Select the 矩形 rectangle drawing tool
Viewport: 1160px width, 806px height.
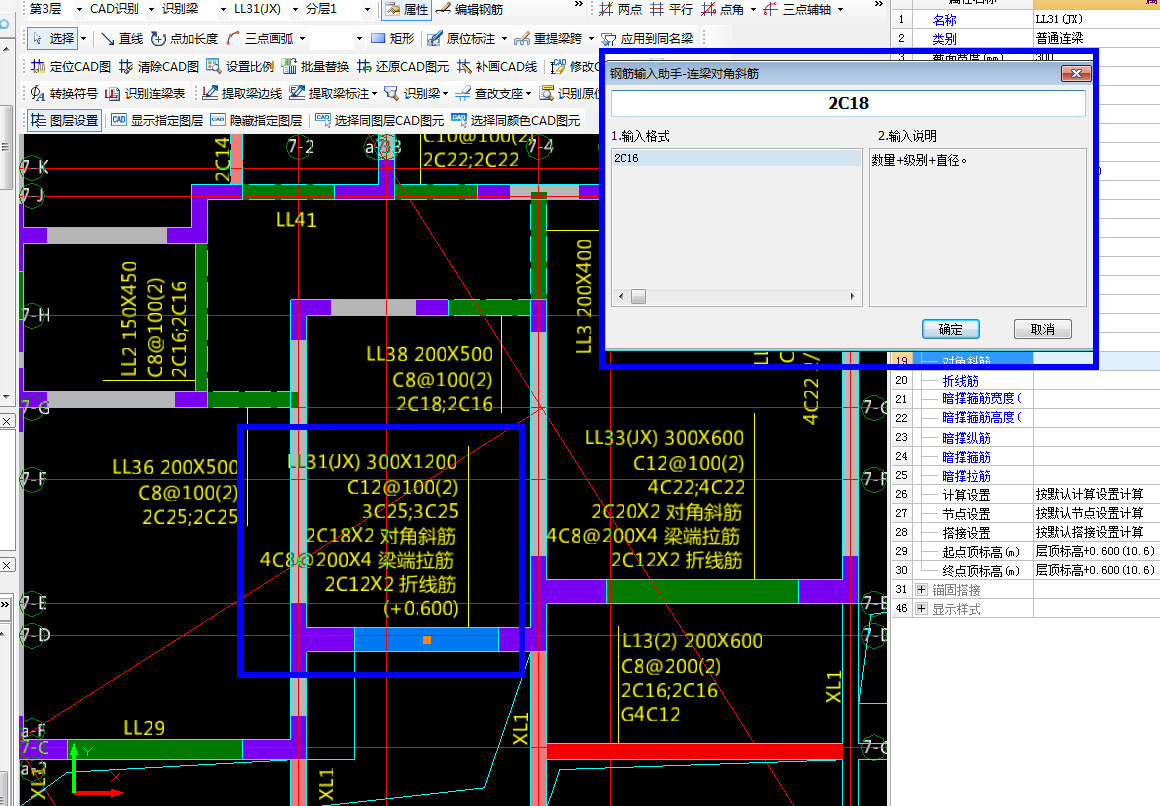393,38
